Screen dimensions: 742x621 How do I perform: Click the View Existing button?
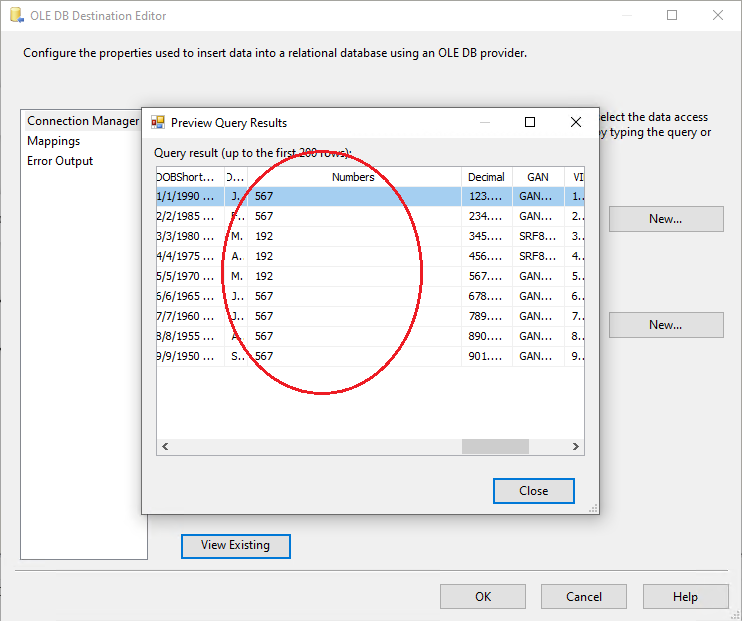click(x=235, y=545)
